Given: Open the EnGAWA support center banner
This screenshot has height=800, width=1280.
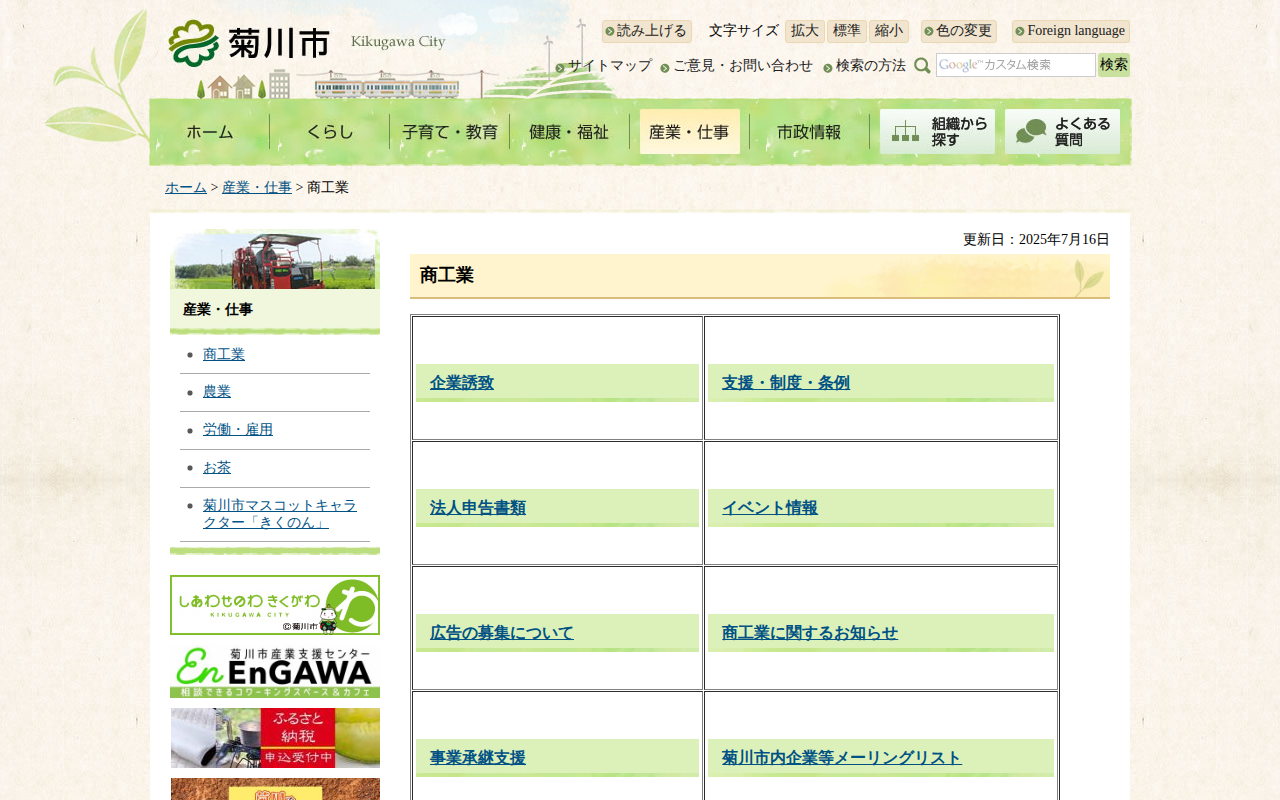Looking at the screenshot, I should pos(275,671).
